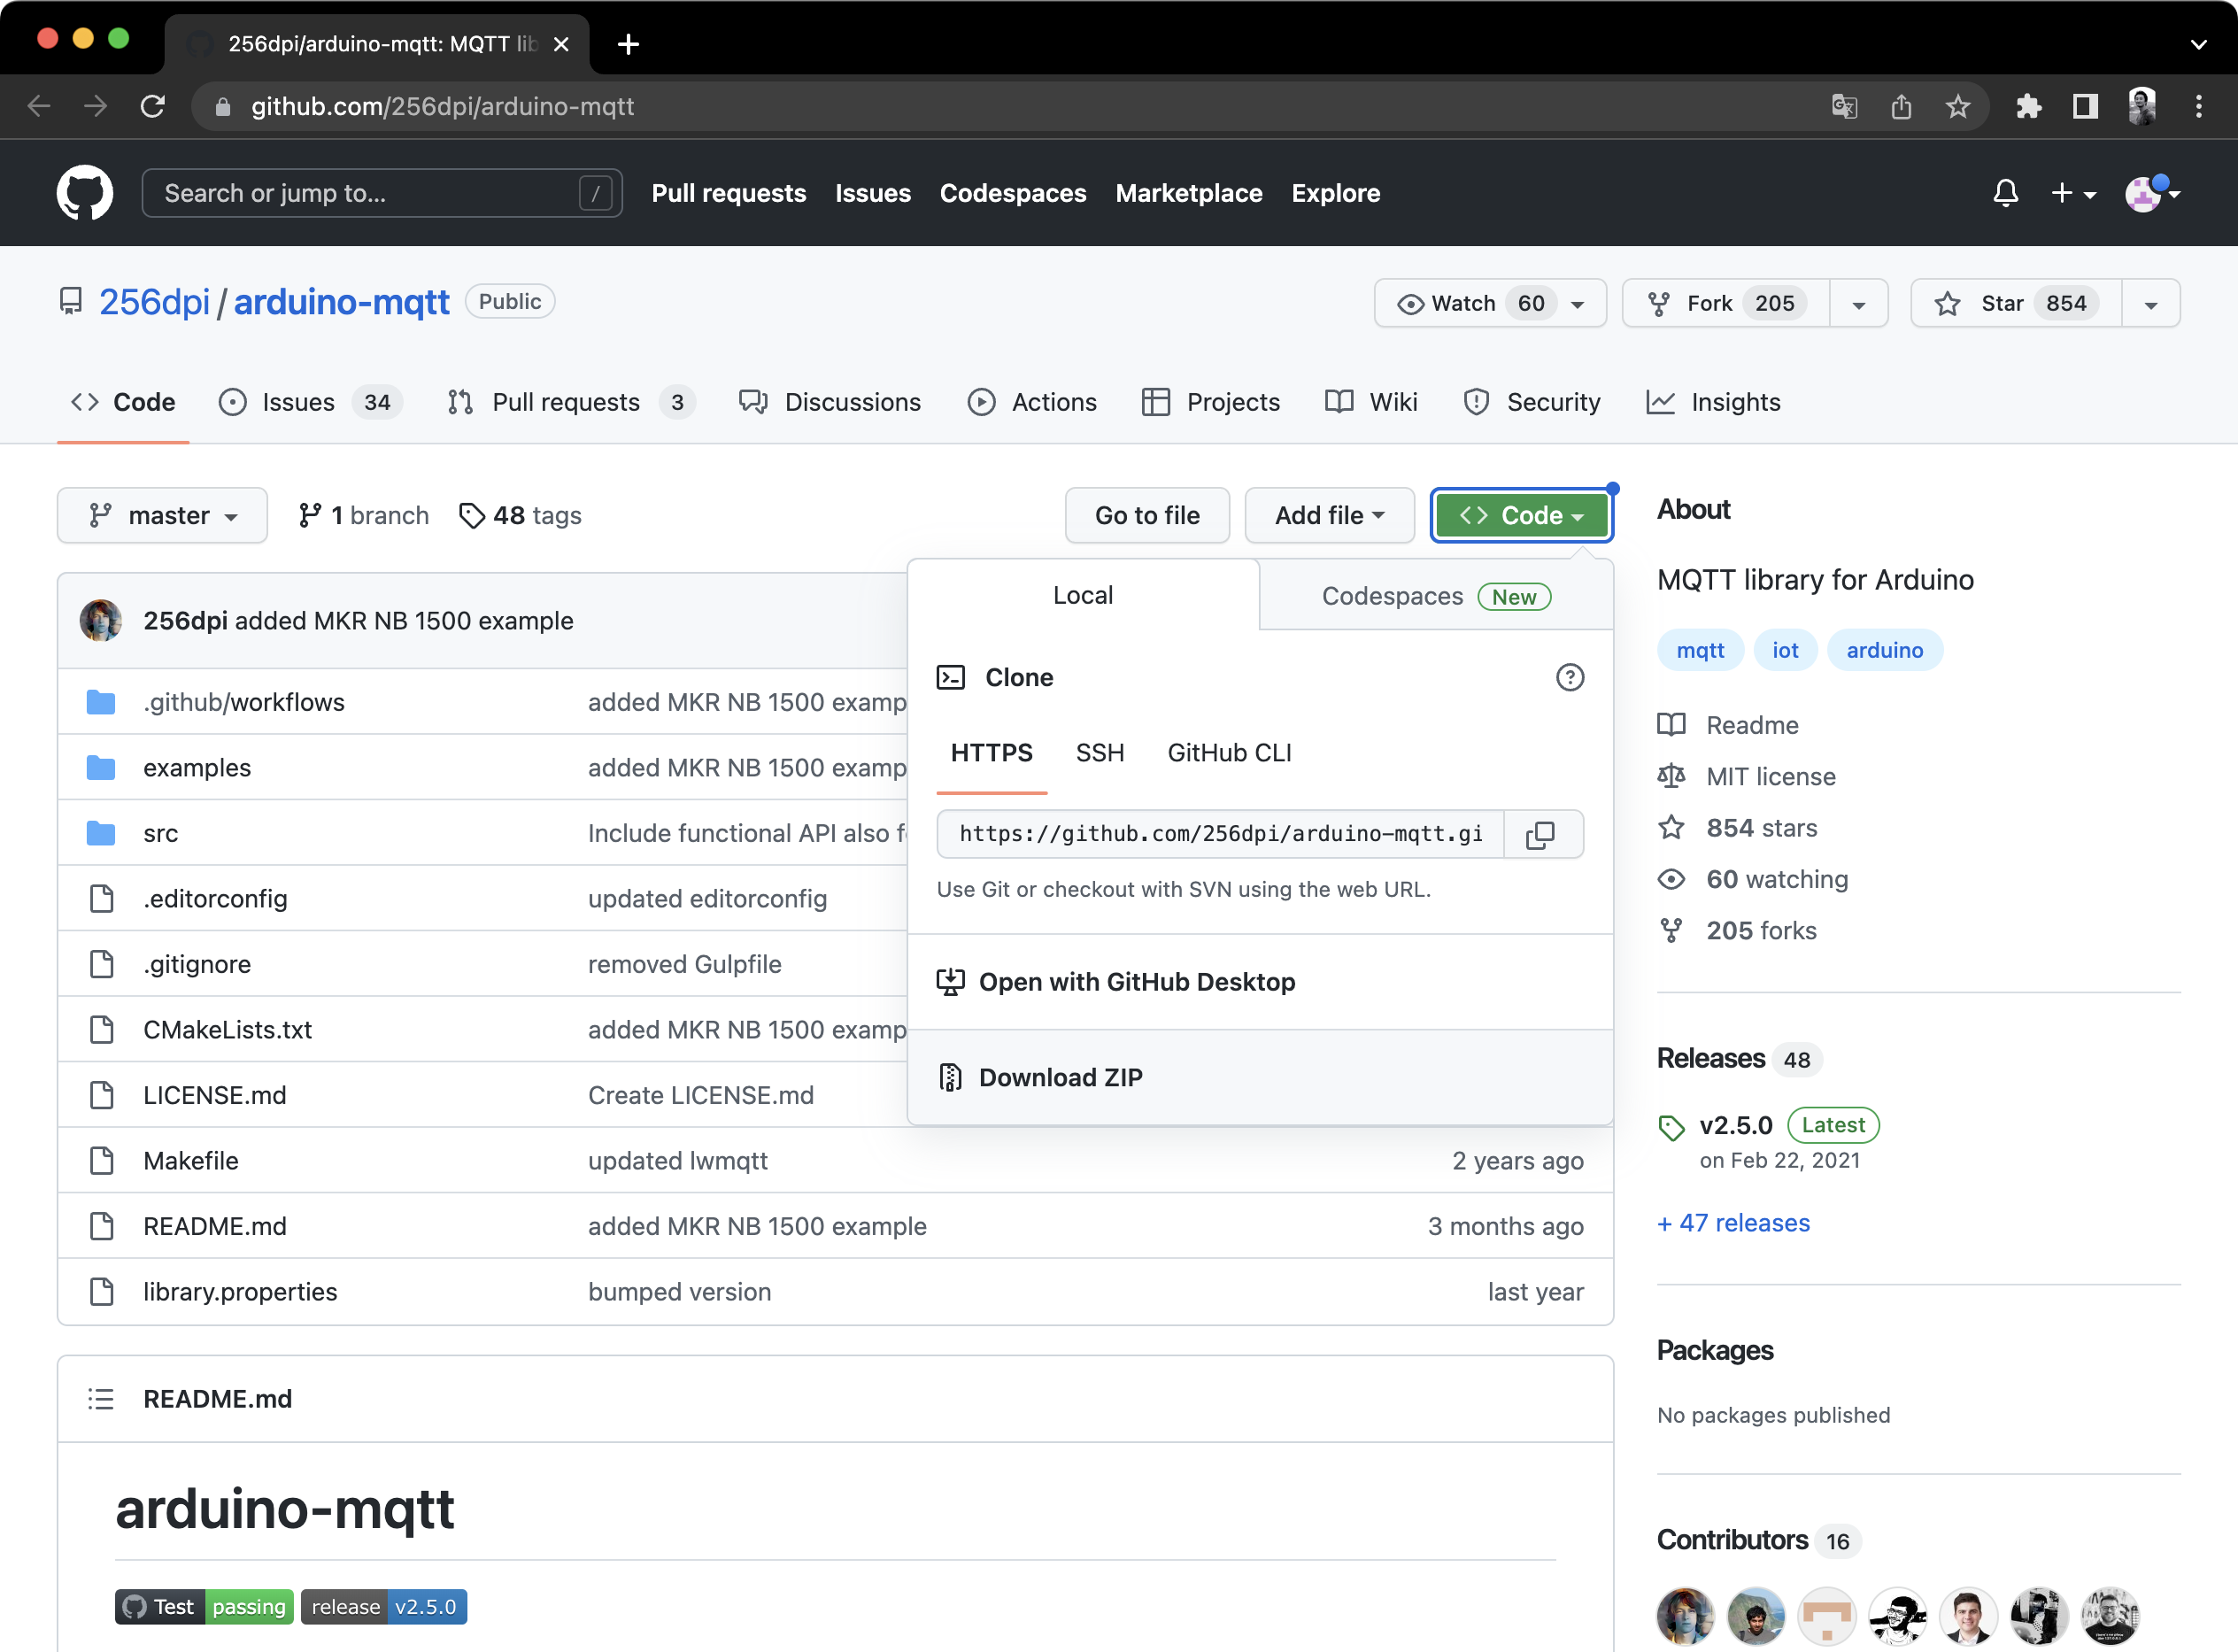Screen dimensions: 2238x1652
Task: Open the new browser tab plus button
Action: point(628,44)
